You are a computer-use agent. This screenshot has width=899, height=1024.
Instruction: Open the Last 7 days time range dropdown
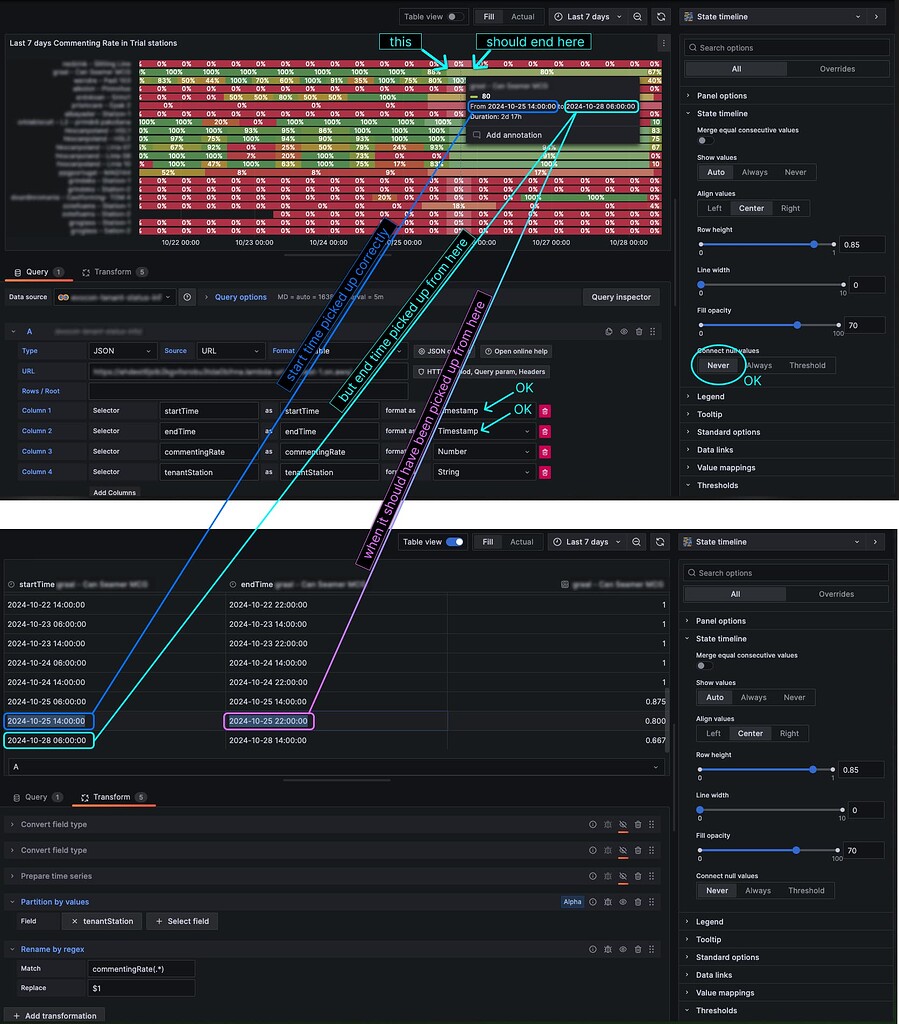point(590,16)
